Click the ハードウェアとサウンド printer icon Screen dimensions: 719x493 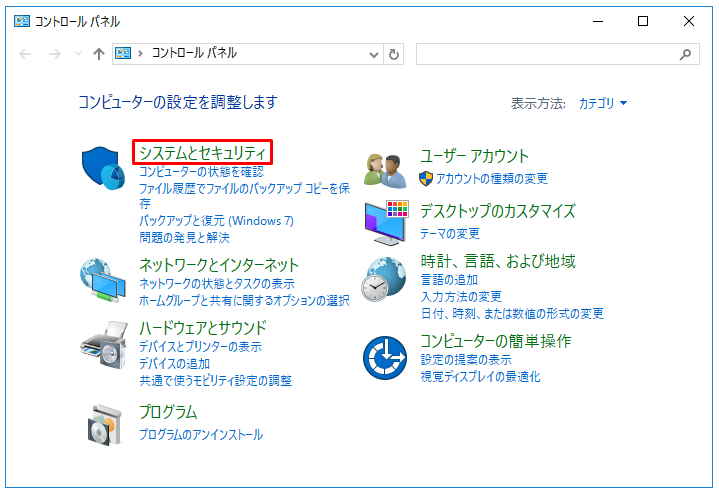104,345
